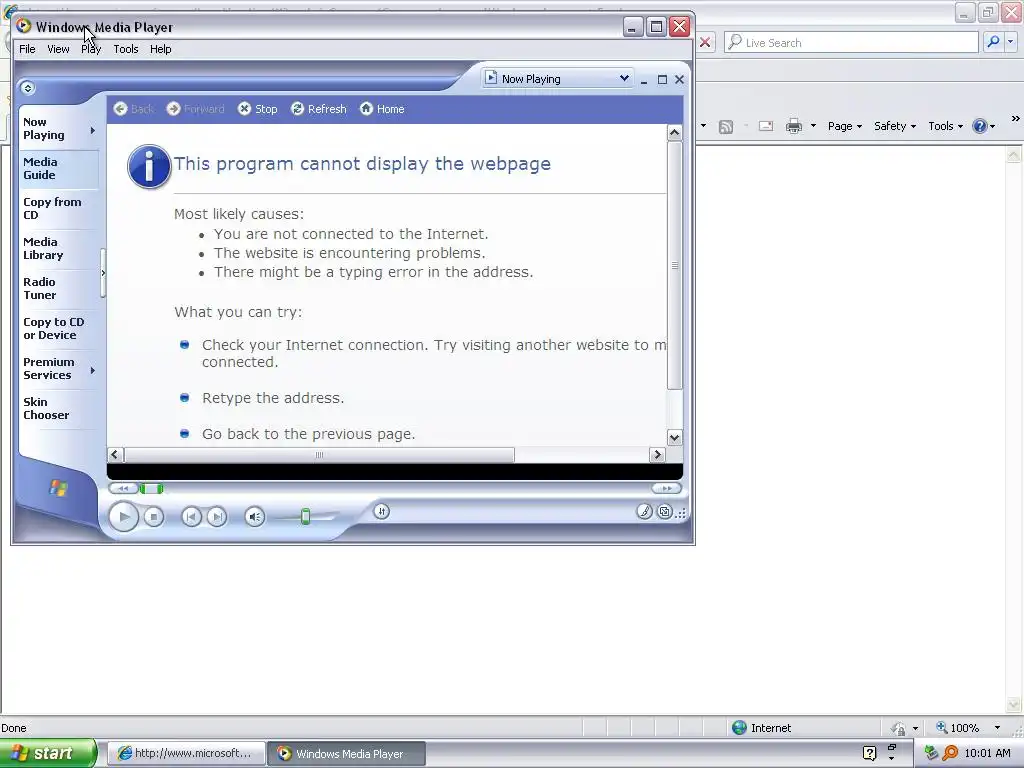Click the Internet security zone in status bar
The width and height of the screenshot is (1024, 768).
pyautogui.click(x=761, y=728)
